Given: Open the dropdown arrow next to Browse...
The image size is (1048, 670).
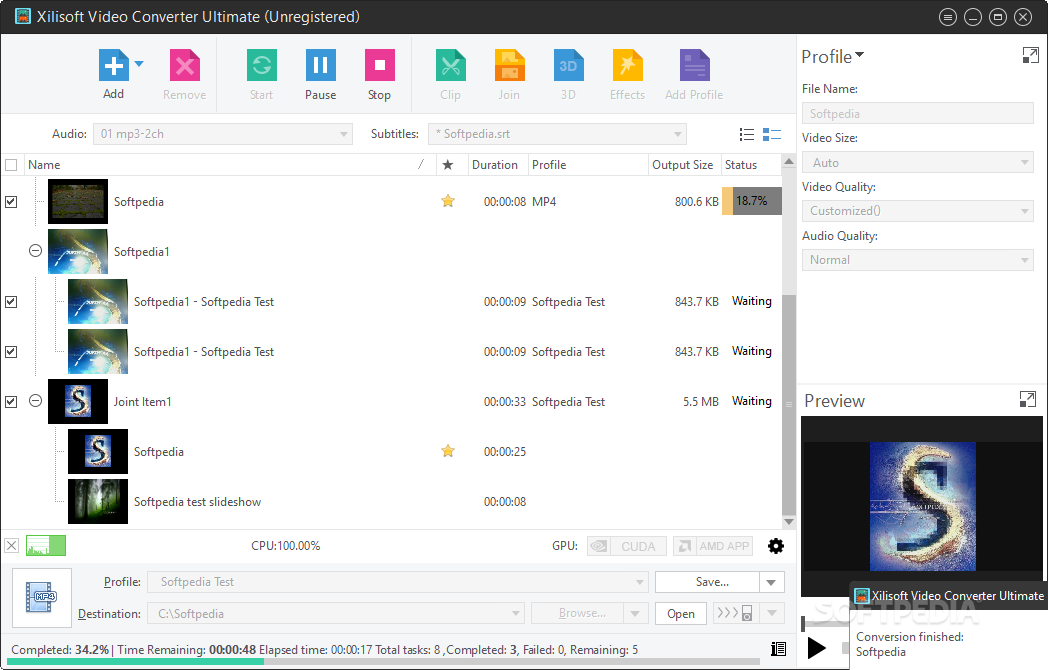Looking at the screenshot, I should pos(636,613).
